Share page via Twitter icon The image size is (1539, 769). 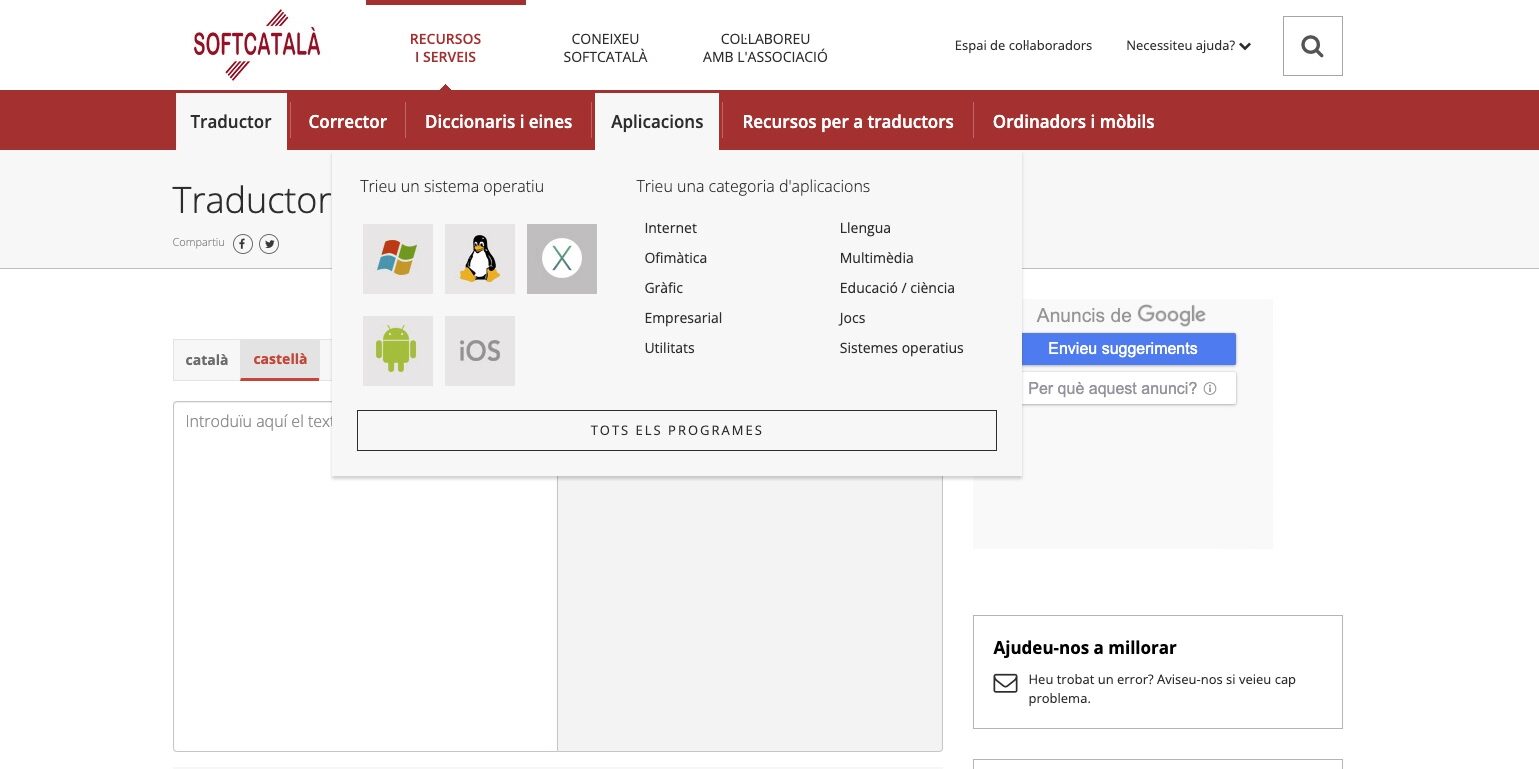click(269, 244)
